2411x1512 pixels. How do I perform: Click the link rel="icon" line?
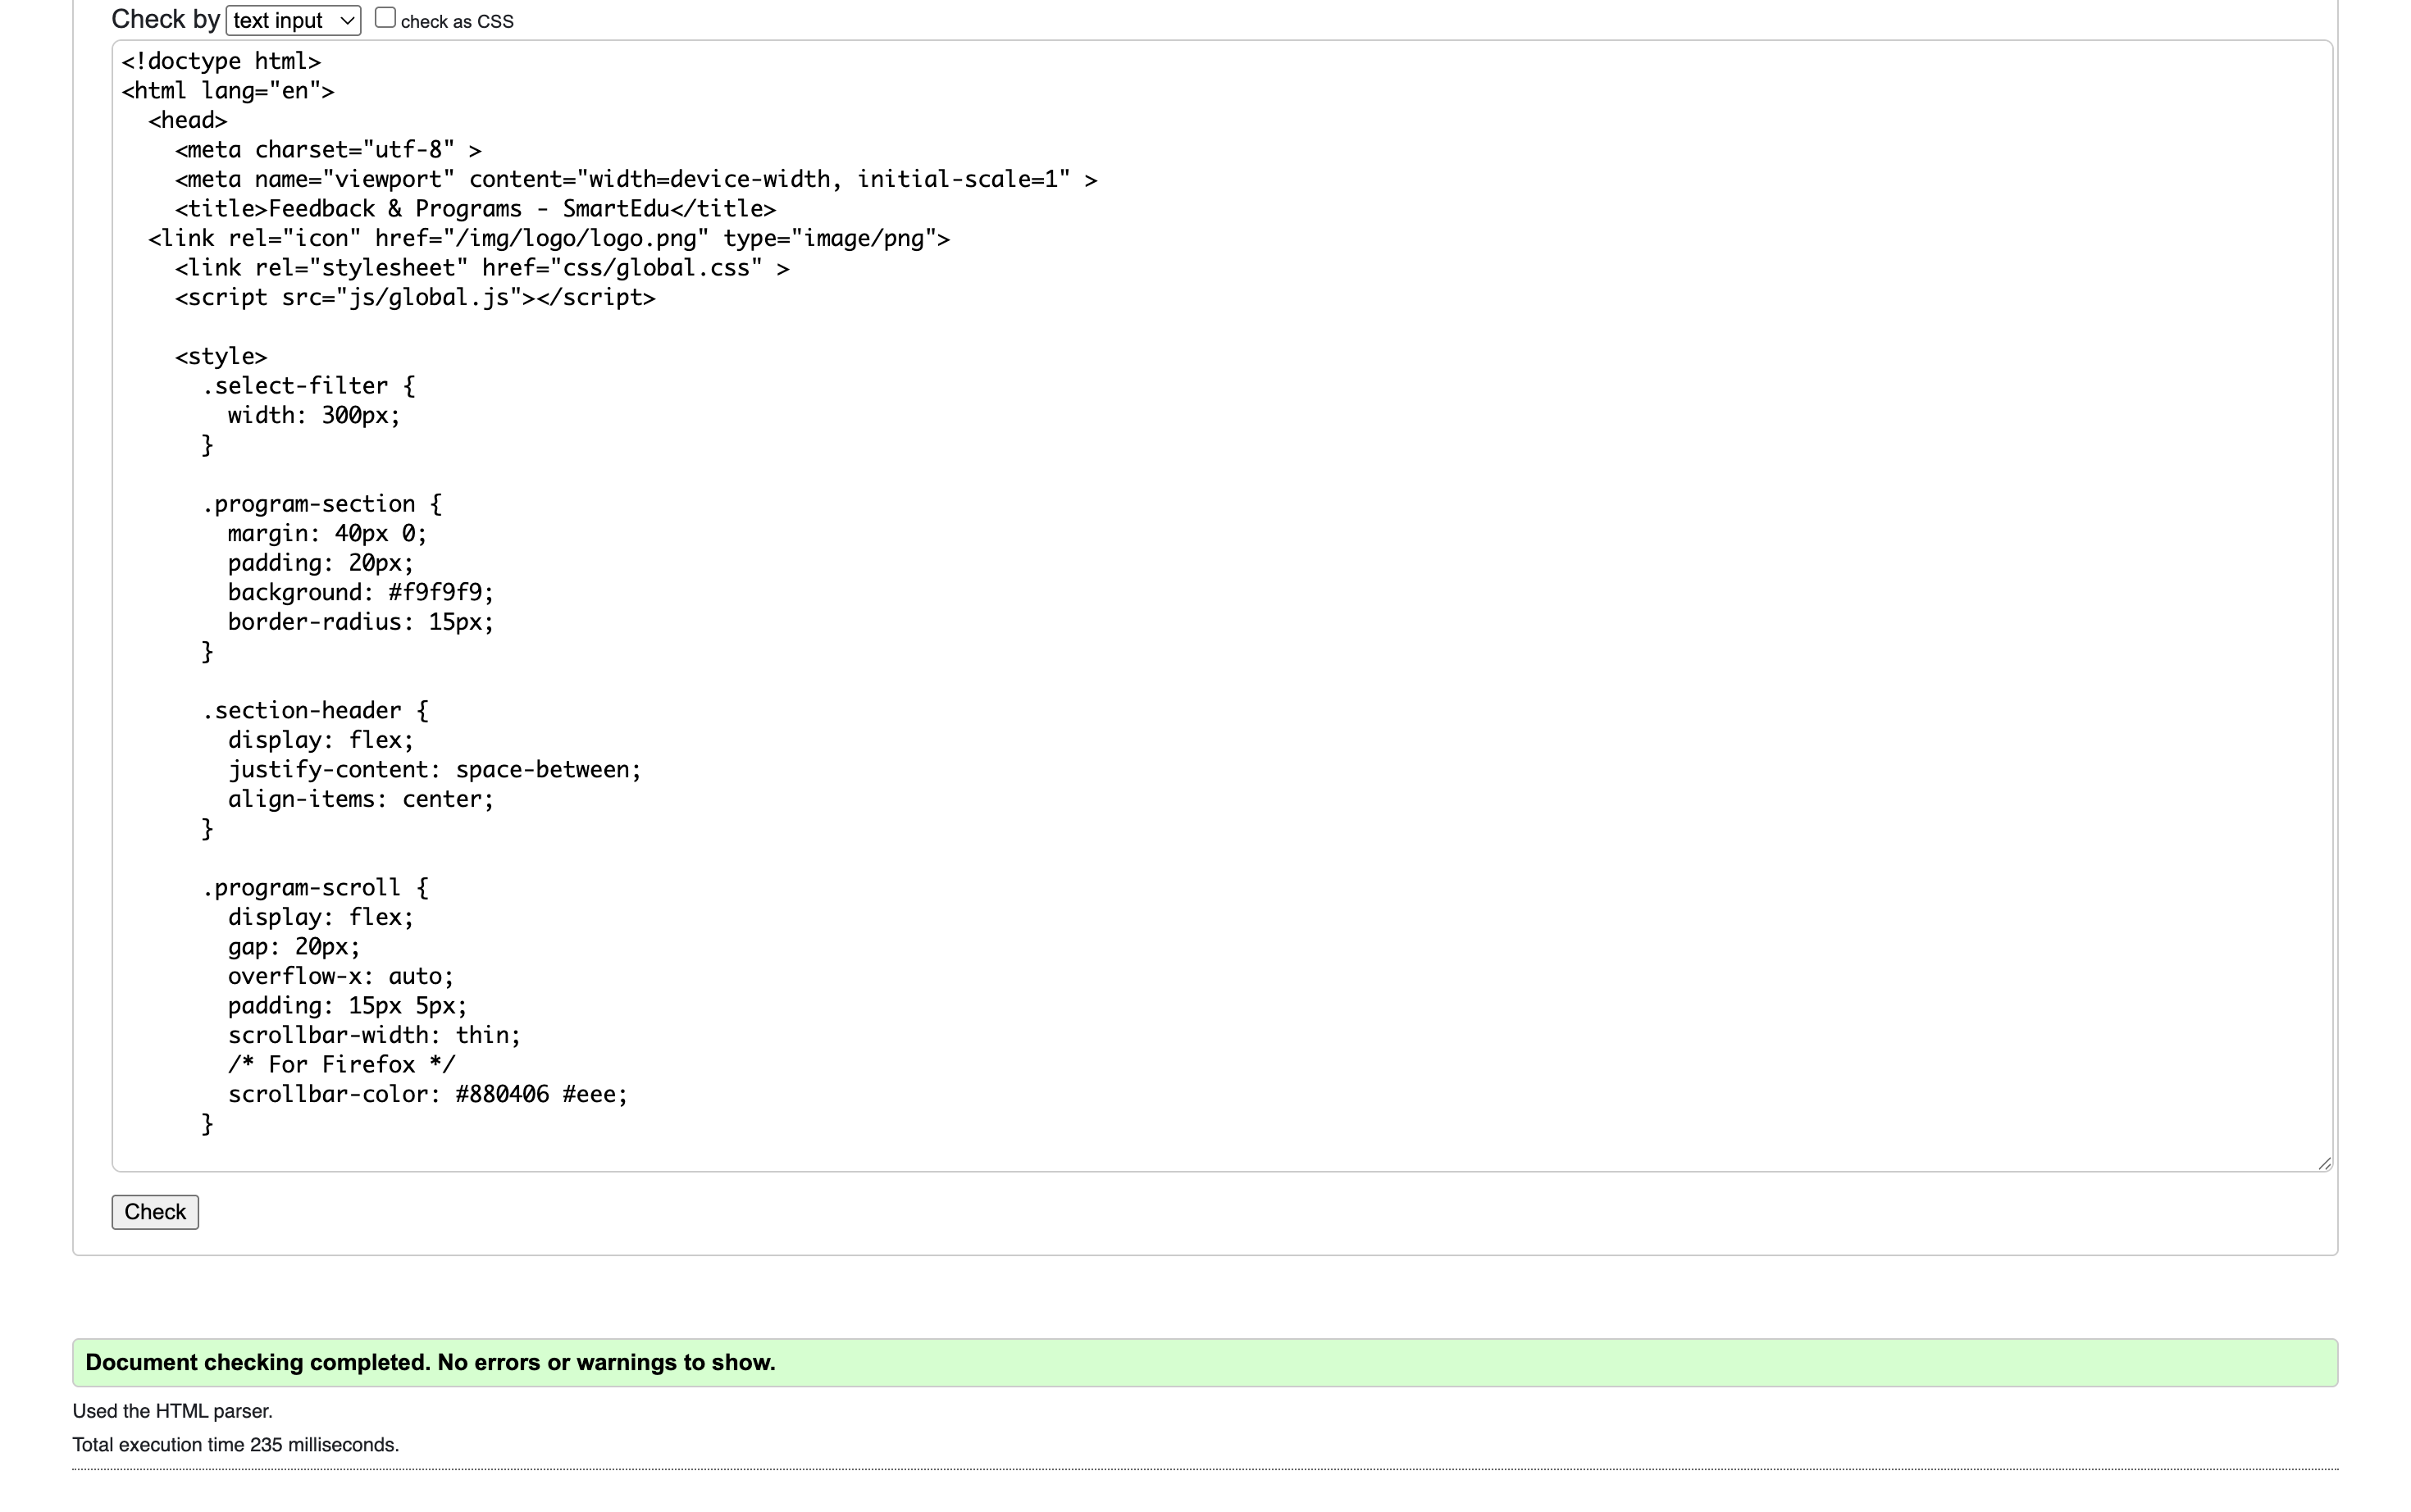pyautogui.click(x=548, y=239)
